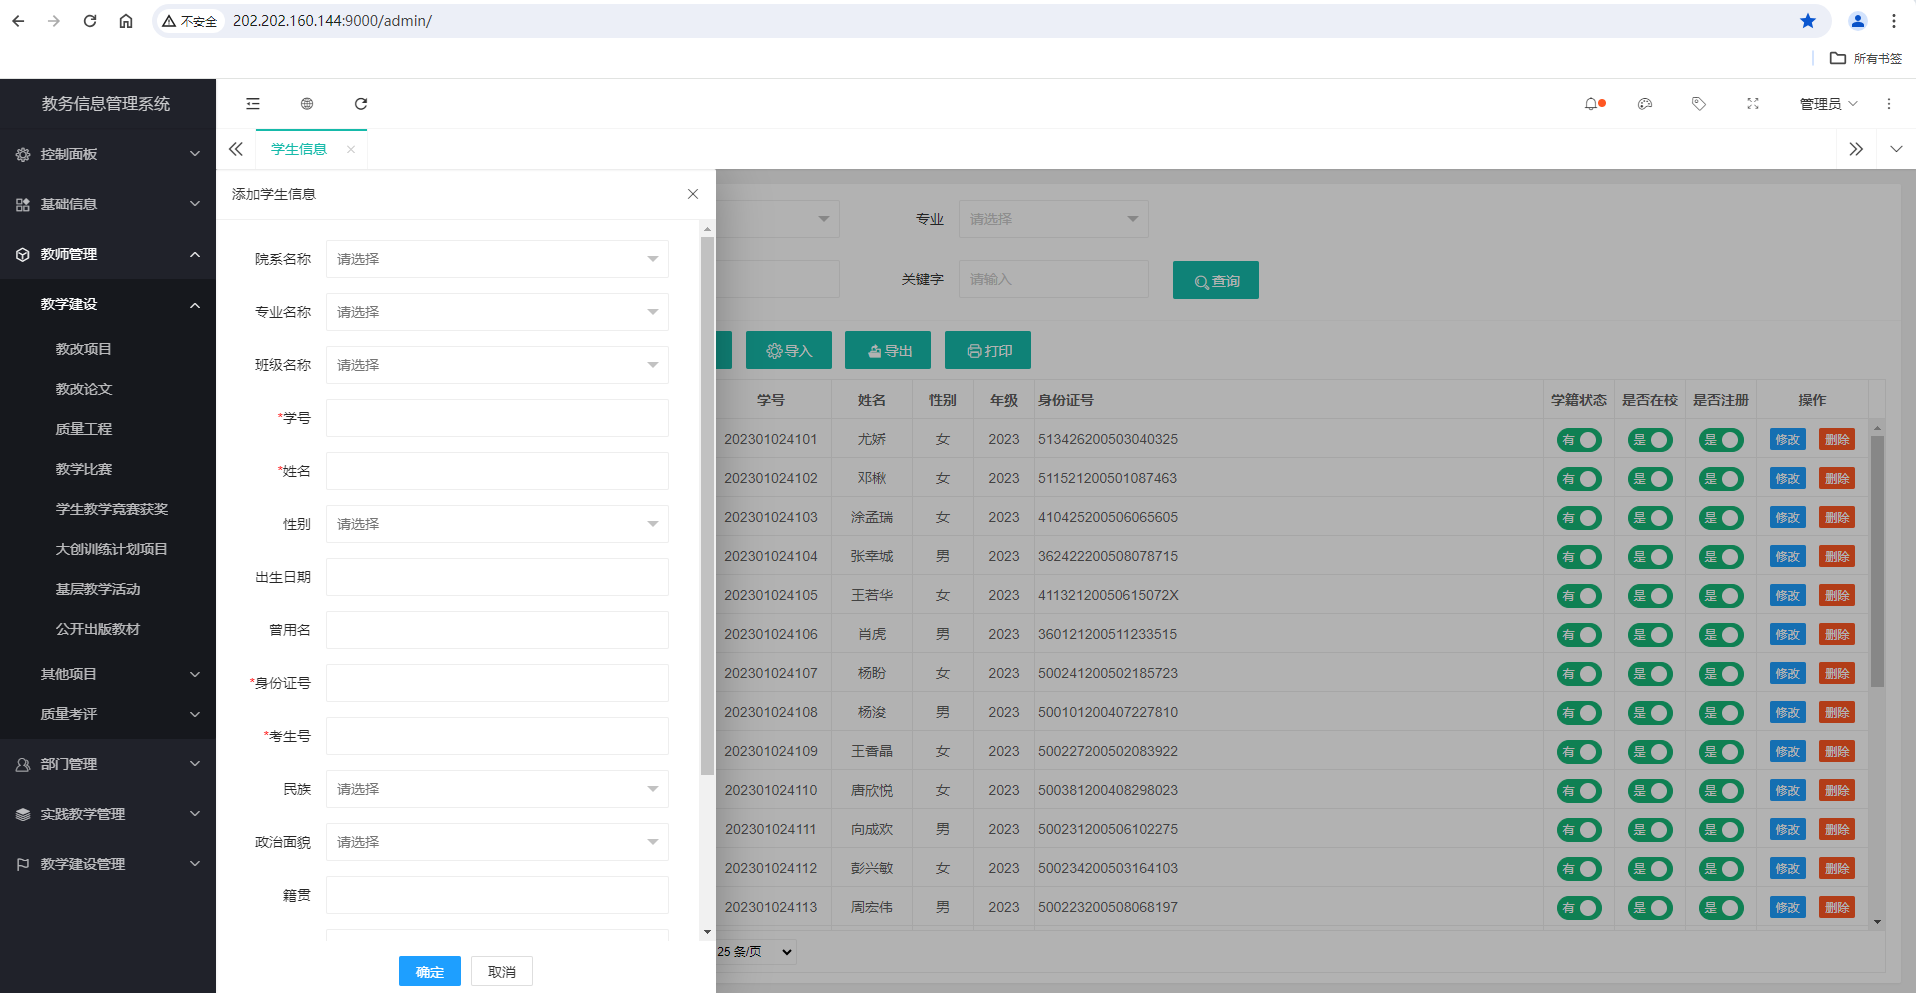This screenshot has width=1916, height=993.
Task: Click the 关键字 search input
Action: (1053, 279)
